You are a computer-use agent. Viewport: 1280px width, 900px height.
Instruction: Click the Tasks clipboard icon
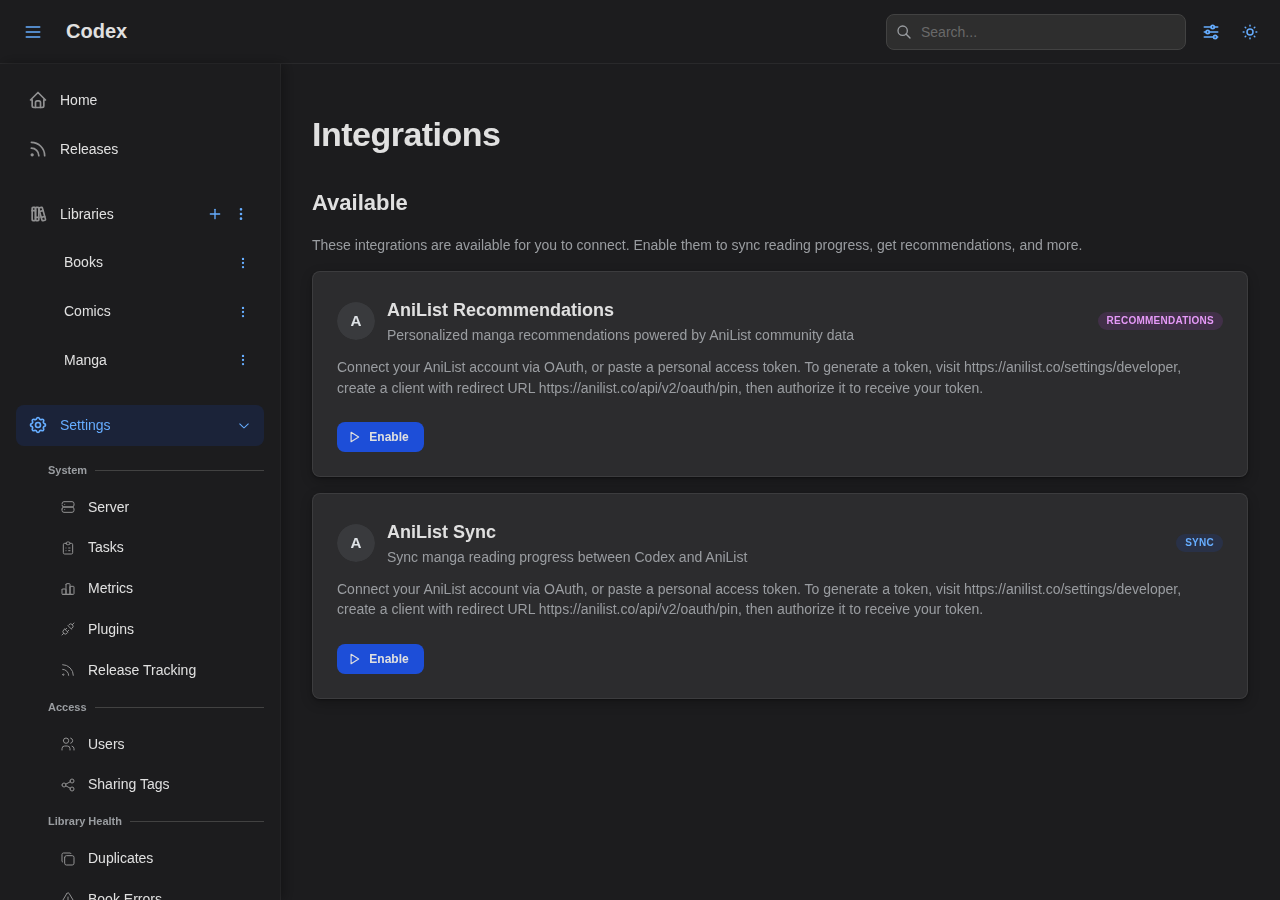[x=68, y=548]
